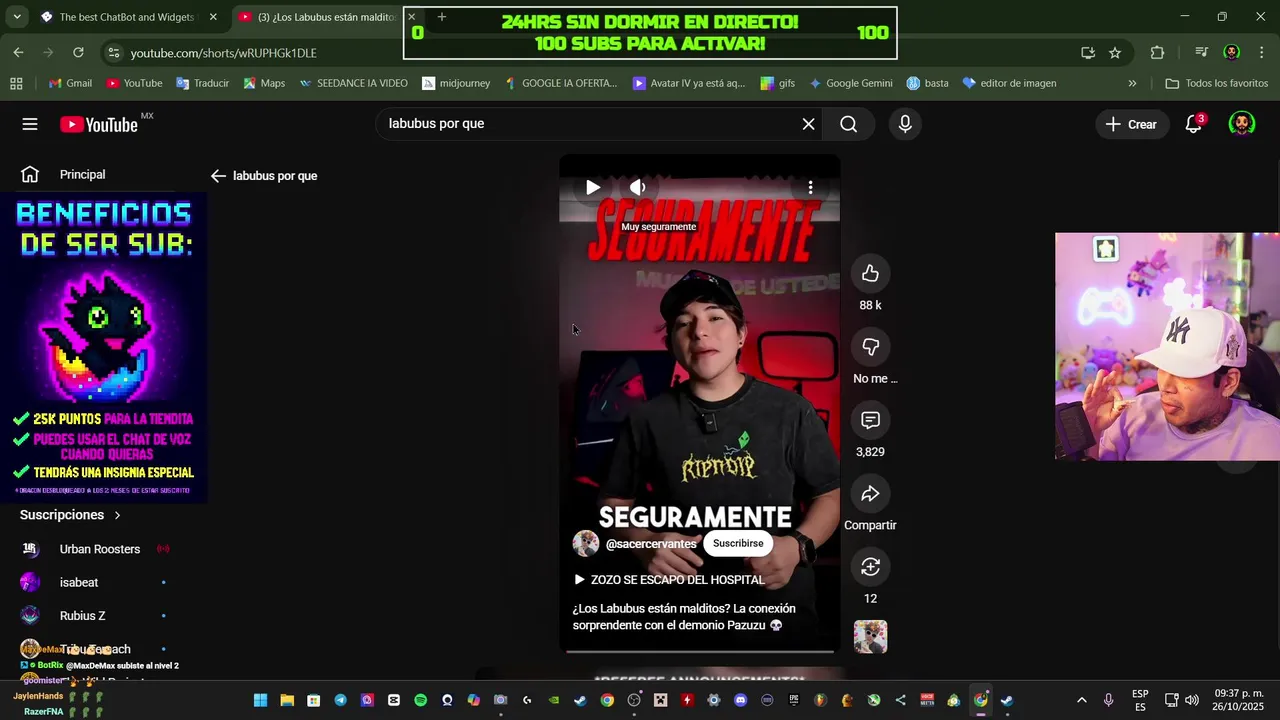Open Discord from the taskbar
The image size is (1280, 720).
pyautogui.click(x=740, y=700)
